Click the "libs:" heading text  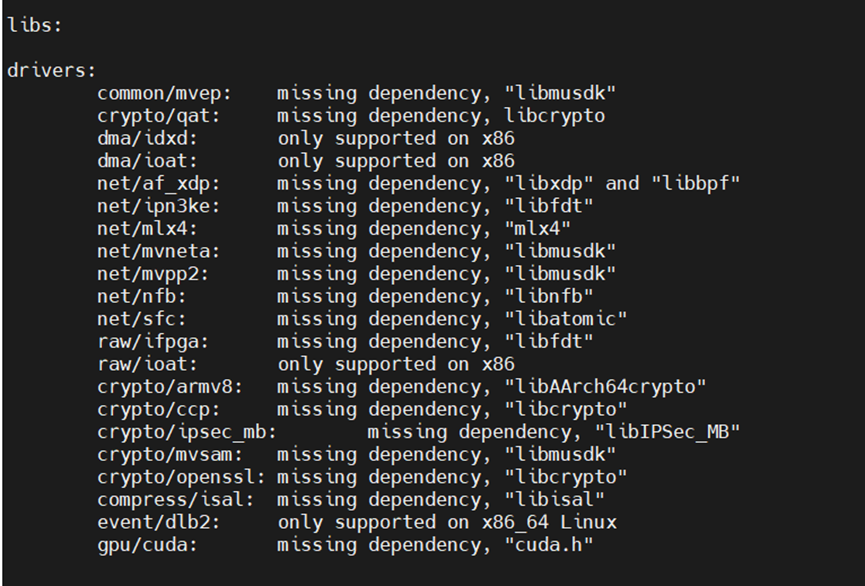pyautogui.click(x=34, y=25)
